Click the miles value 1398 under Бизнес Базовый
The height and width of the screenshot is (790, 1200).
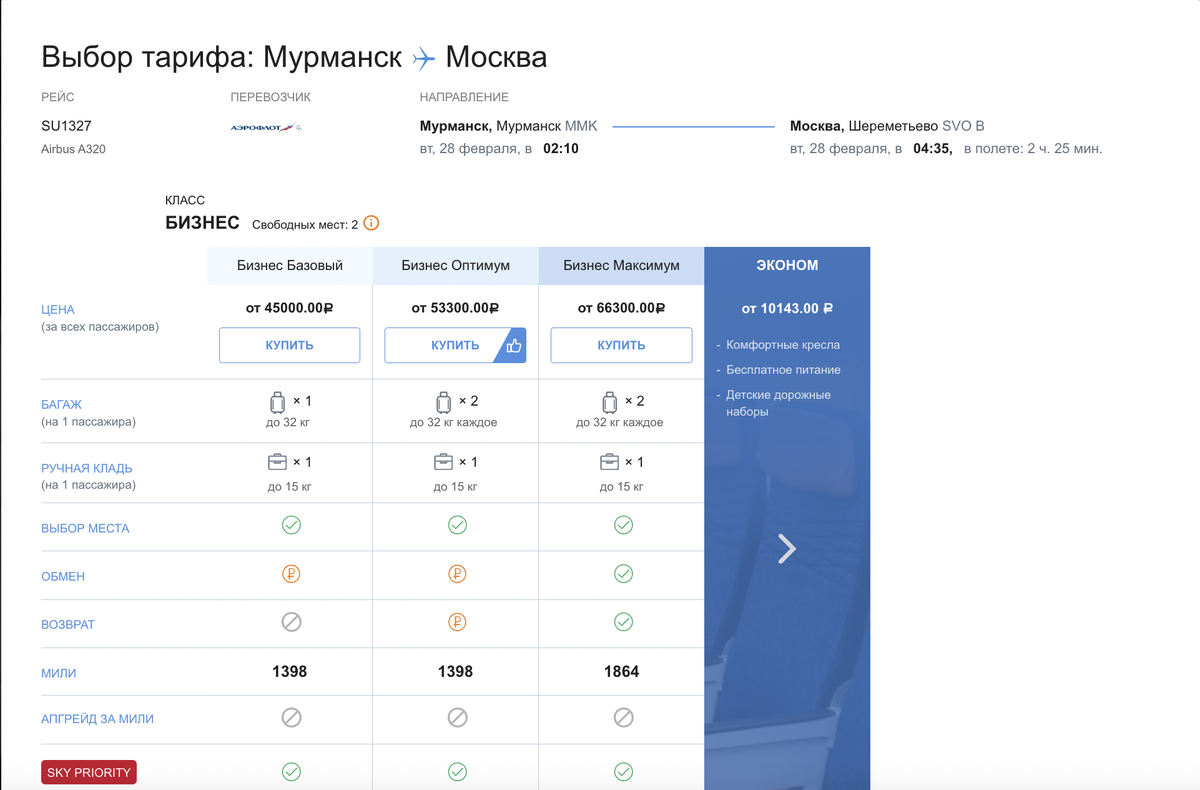[x=290, y=672]
